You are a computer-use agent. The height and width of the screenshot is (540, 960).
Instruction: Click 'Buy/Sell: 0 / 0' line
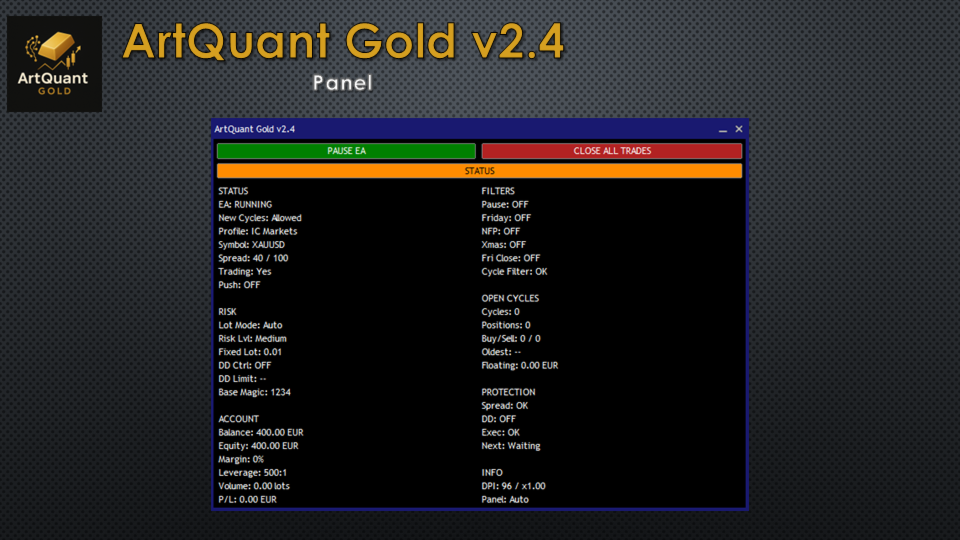(511, 339)
